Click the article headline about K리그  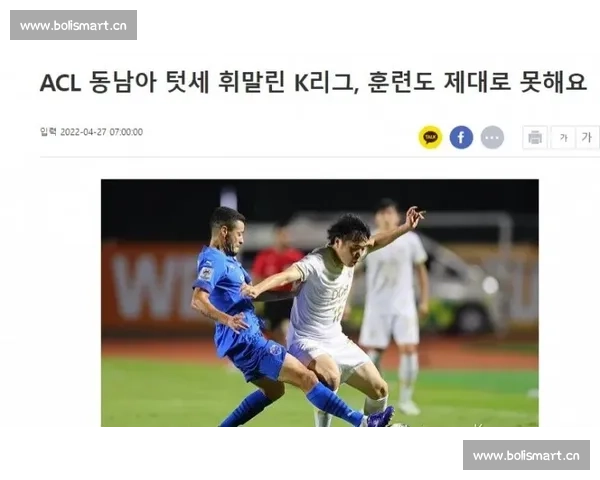(x=313, y=82)
